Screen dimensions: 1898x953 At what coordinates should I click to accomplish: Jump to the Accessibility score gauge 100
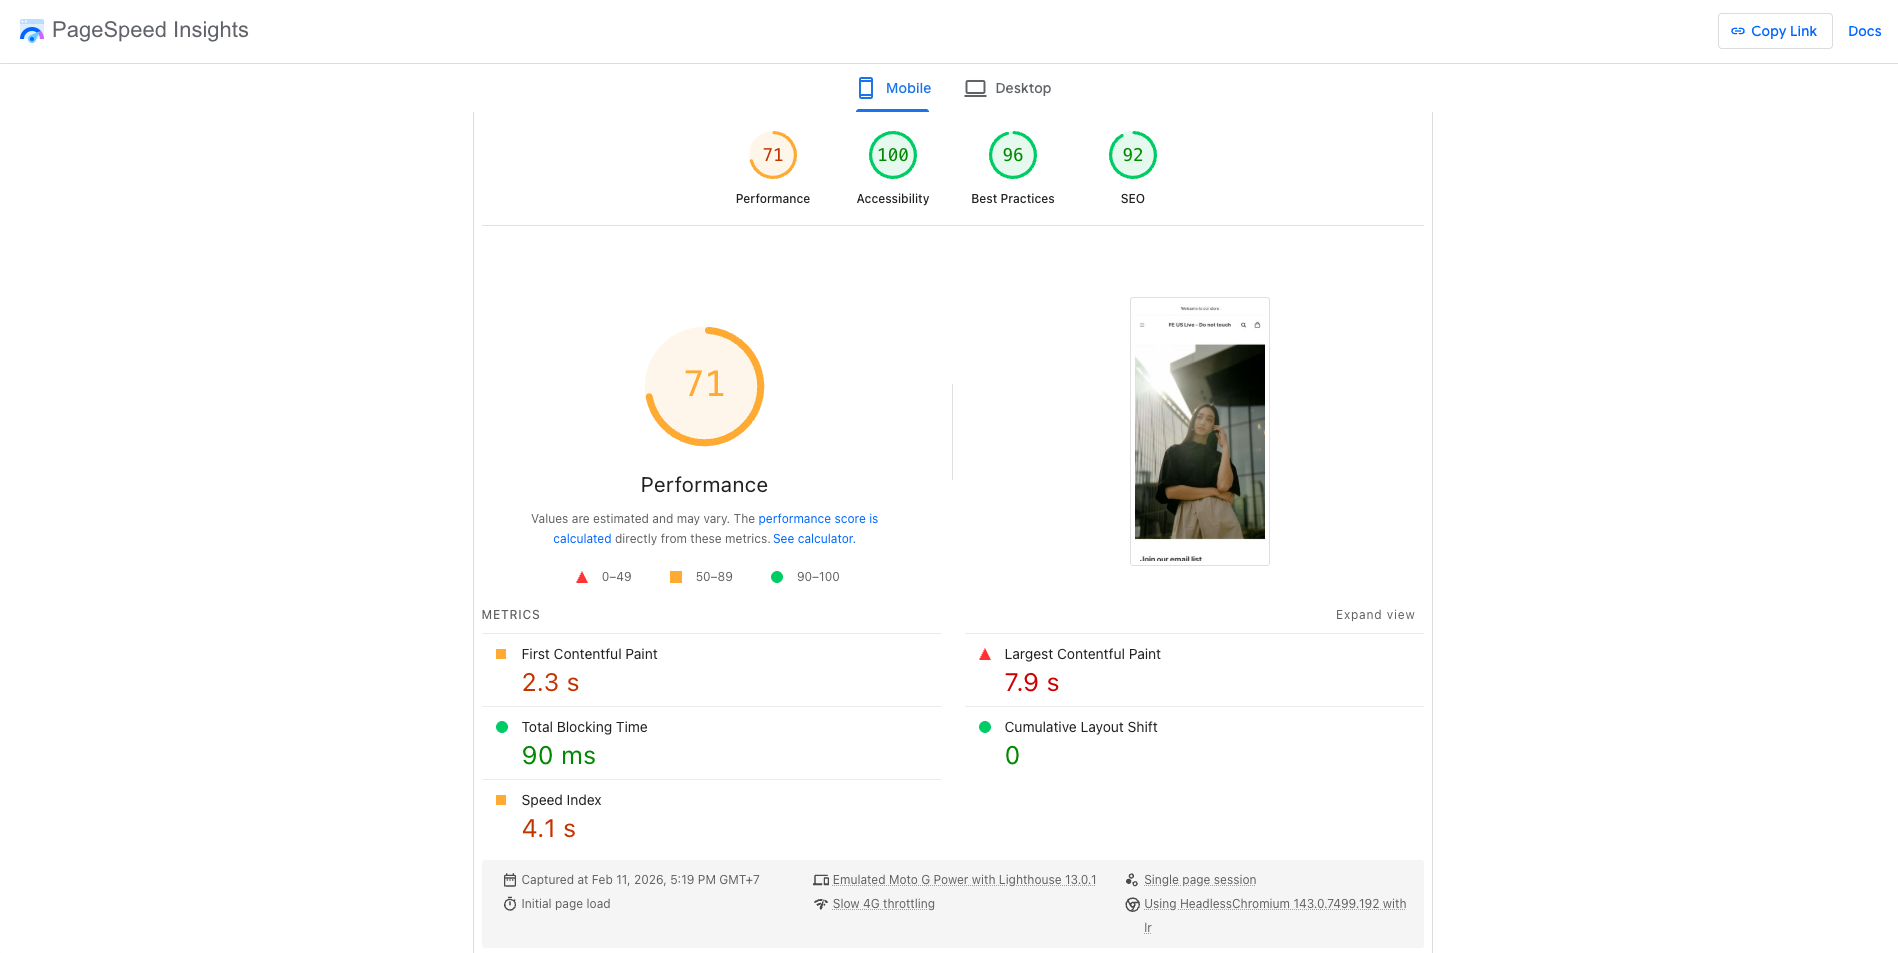click(x=893, y=155)
